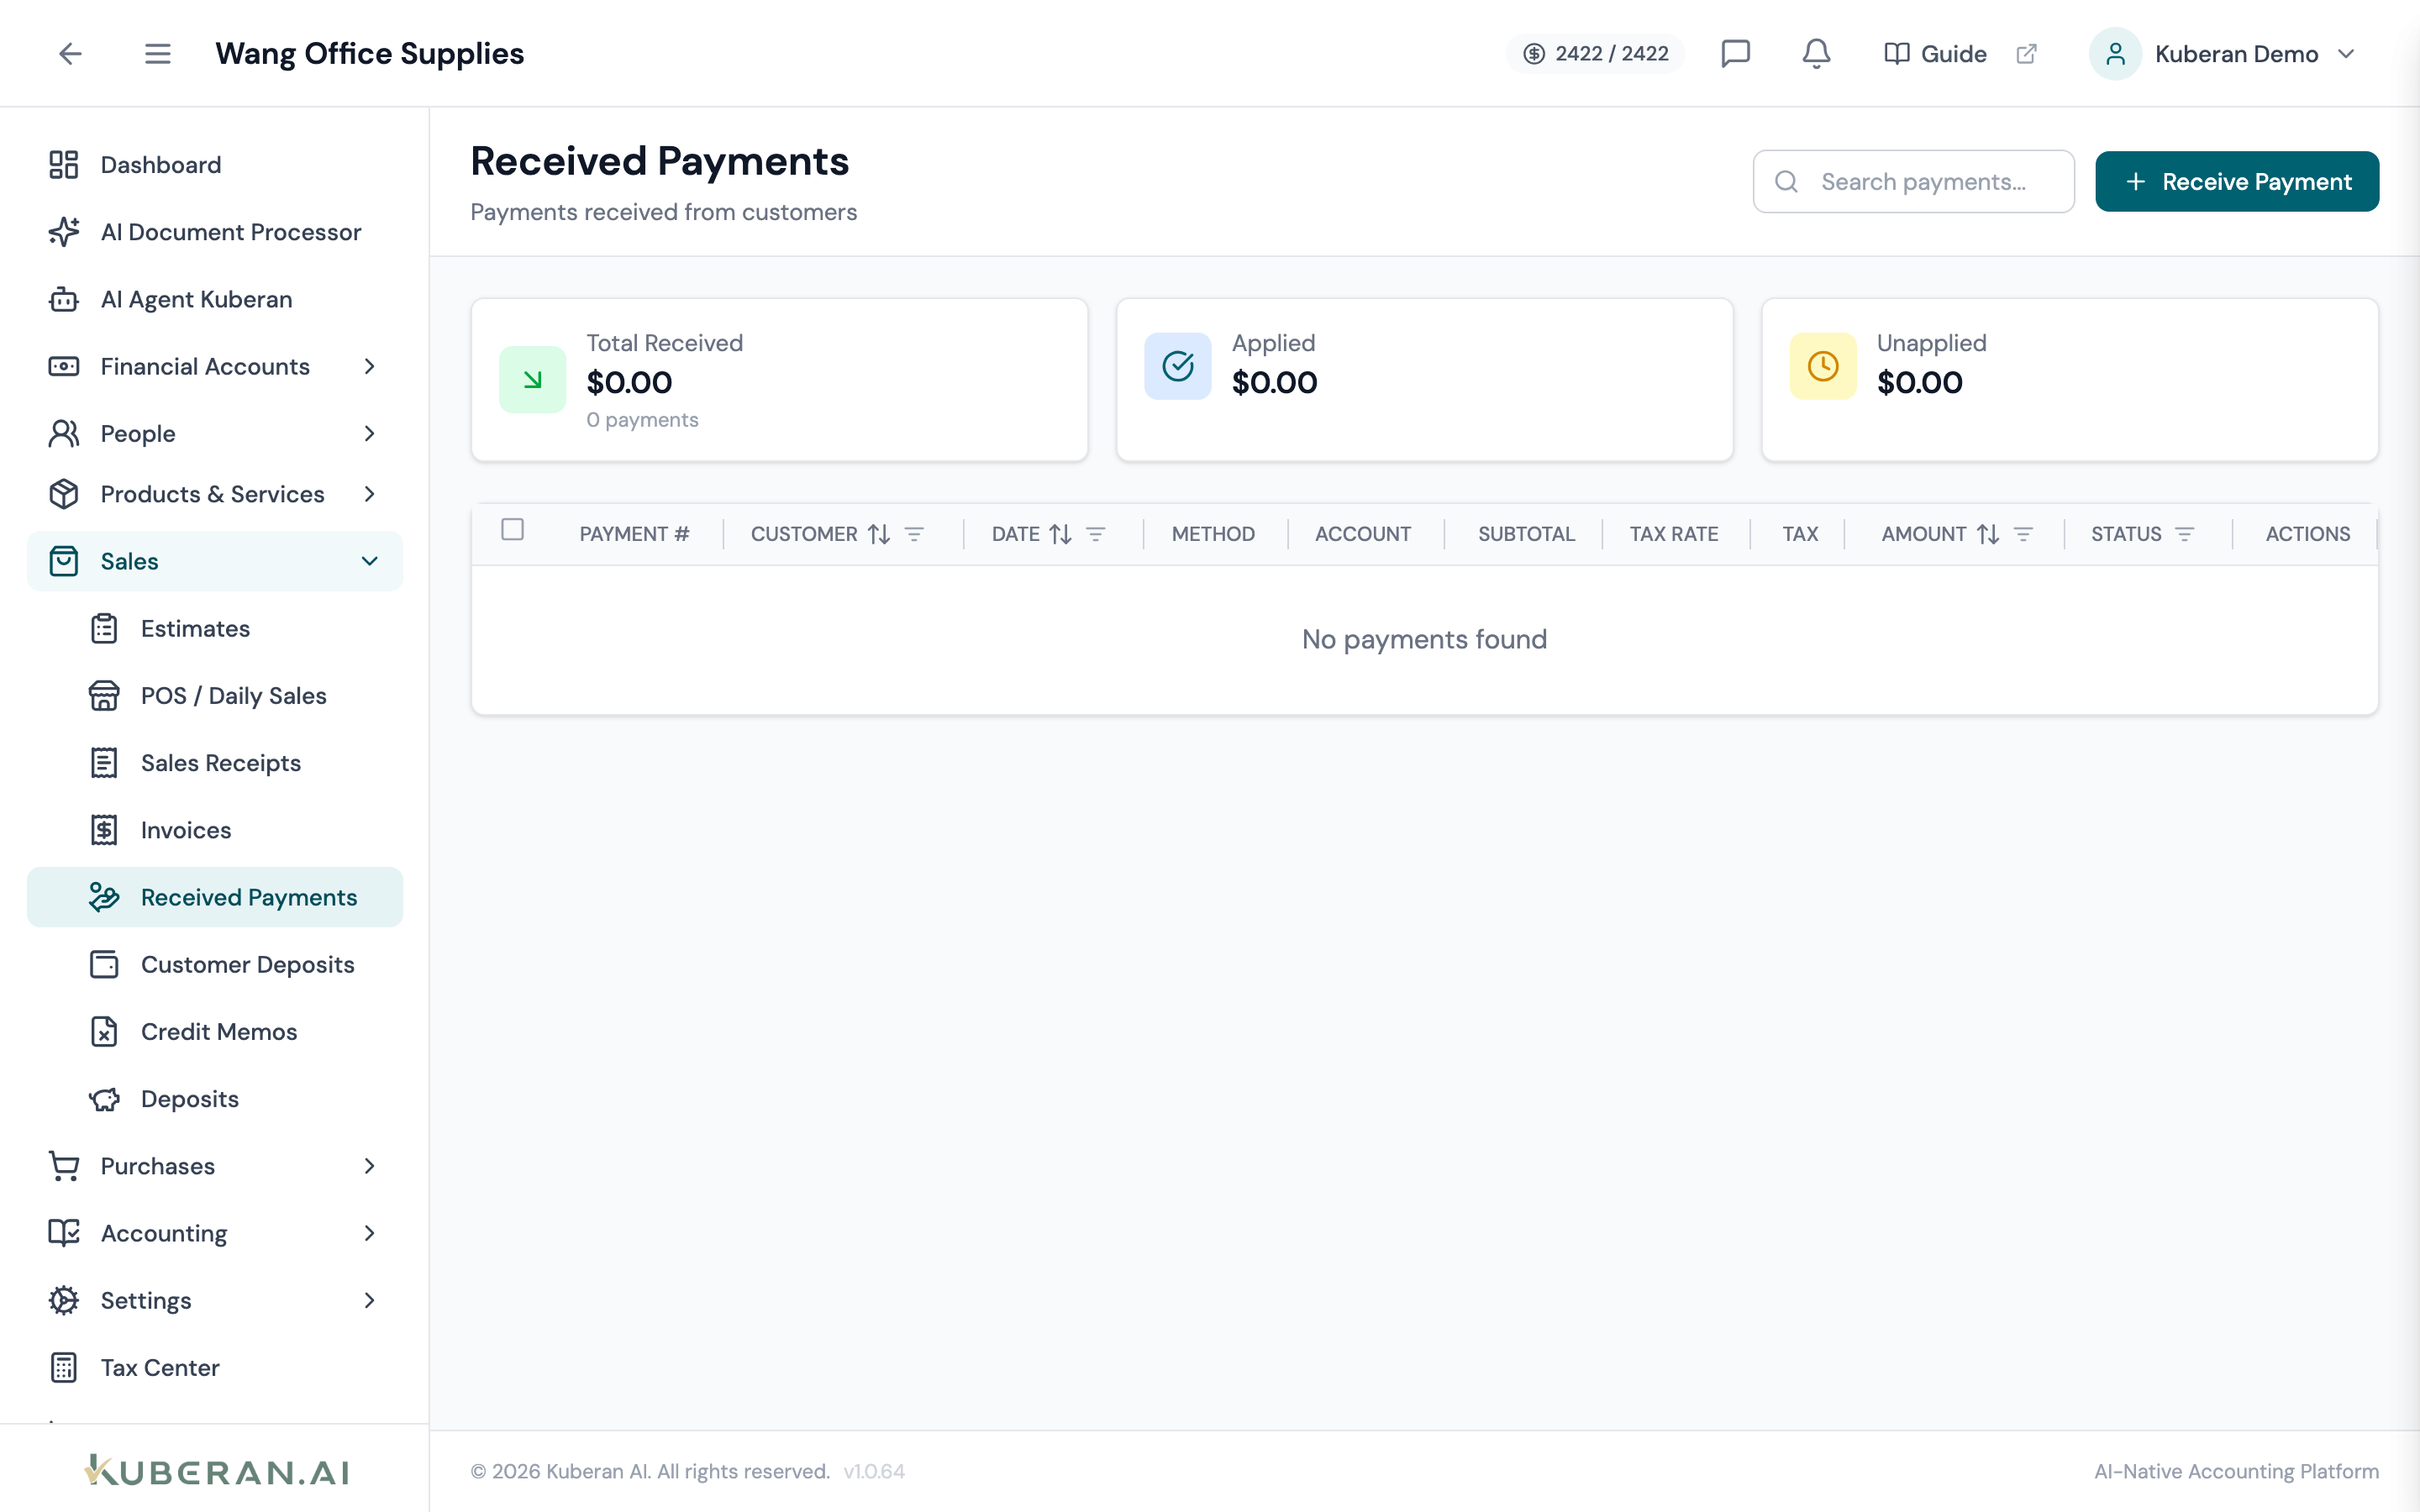Click the credits coin icon badge
Viewport: 2420px width, 1512px height.
[1534, 53]
